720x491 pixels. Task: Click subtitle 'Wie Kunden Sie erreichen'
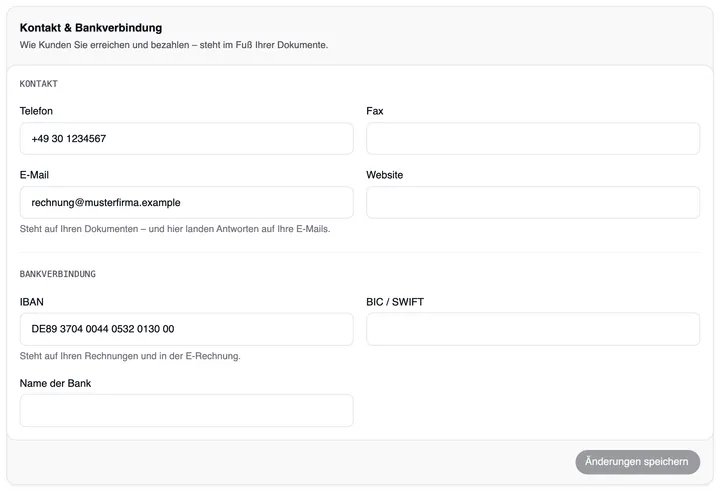click(174, 45)
